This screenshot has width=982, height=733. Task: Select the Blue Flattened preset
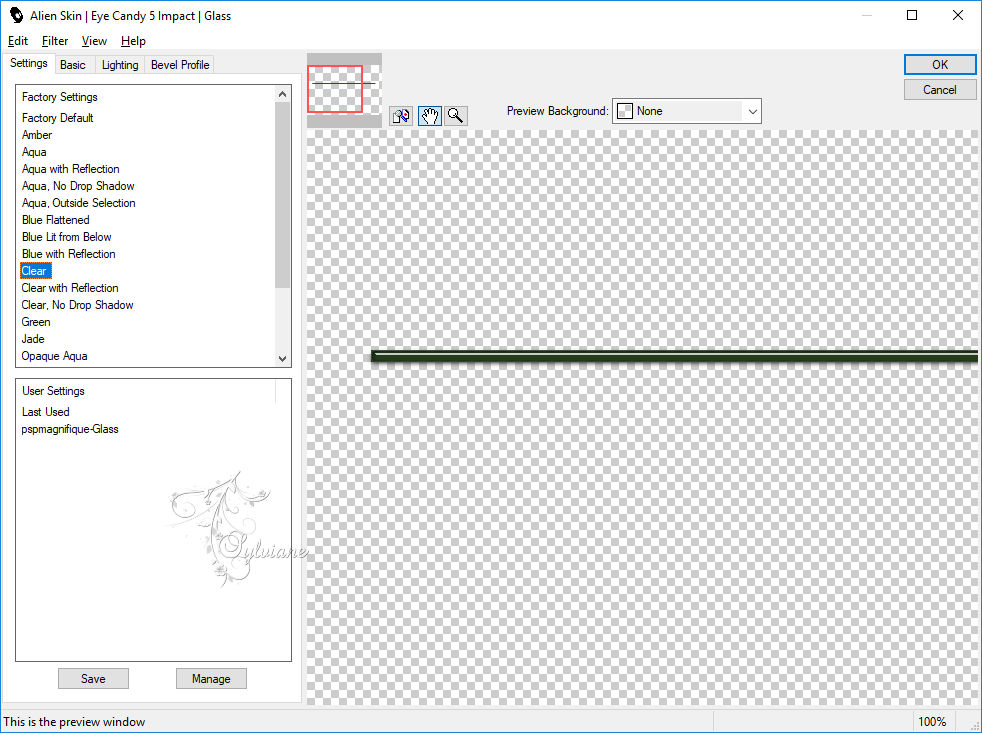(55, 219)
